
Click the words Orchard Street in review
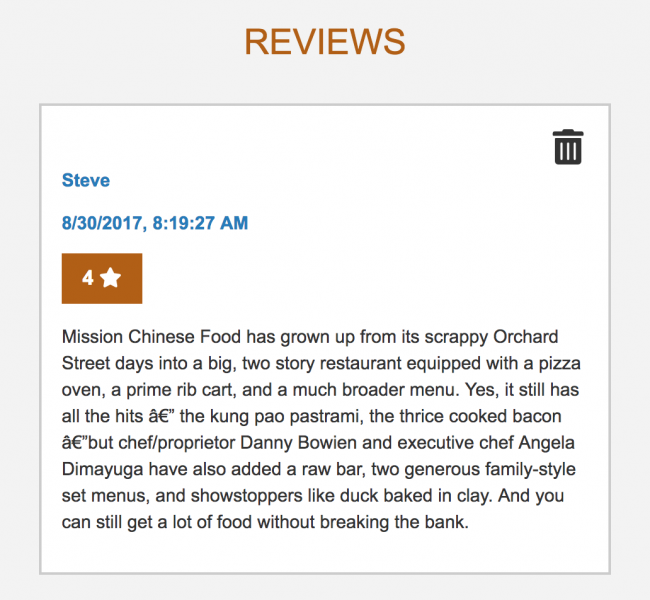(x=310, y=350)
